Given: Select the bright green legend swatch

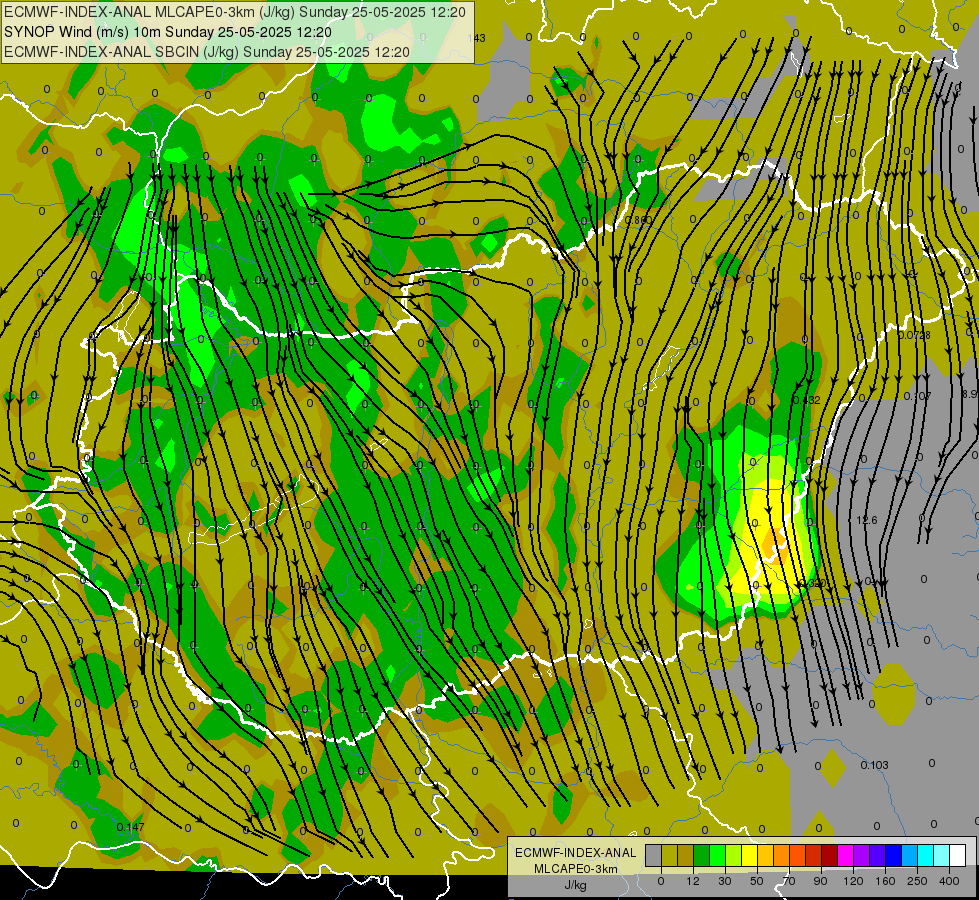Looking at the screenshot, I should coord(717,855).
